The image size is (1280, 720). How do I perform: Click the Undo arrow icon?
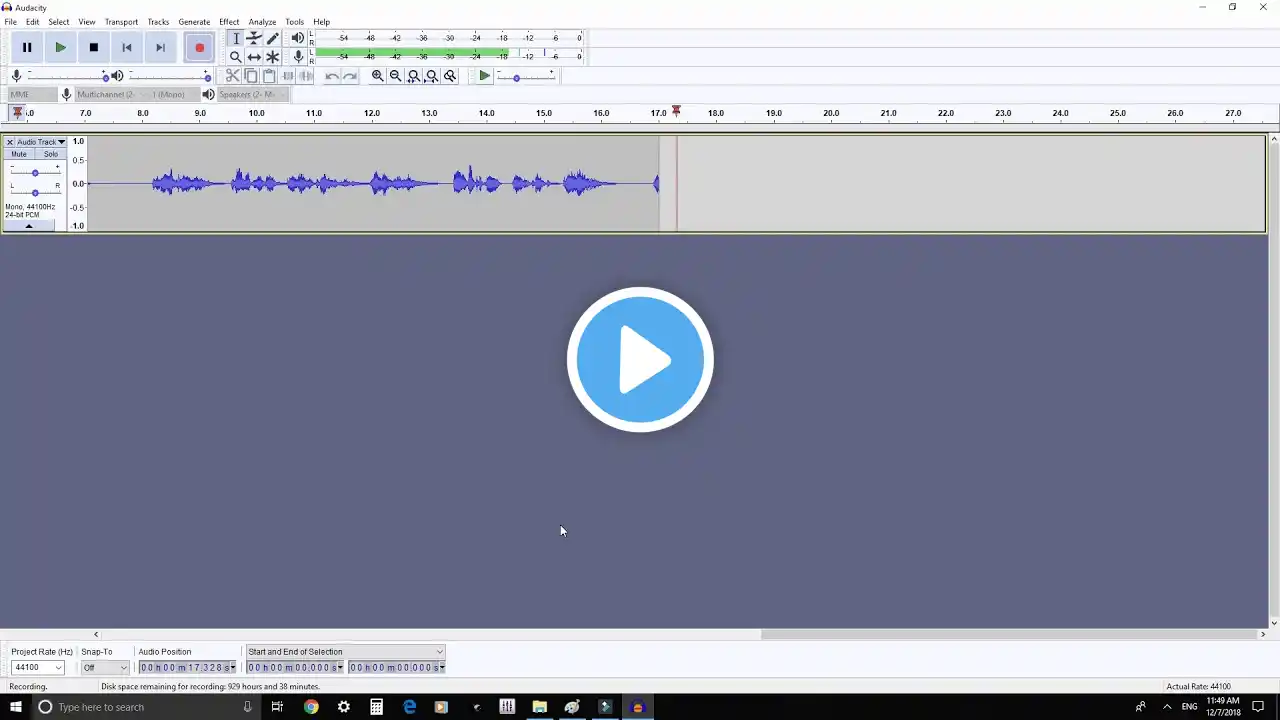click(x=332, y=76)
